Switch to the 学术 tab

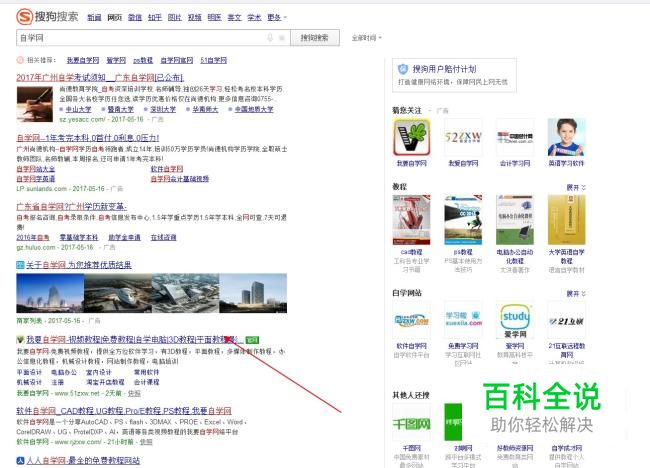254,17
